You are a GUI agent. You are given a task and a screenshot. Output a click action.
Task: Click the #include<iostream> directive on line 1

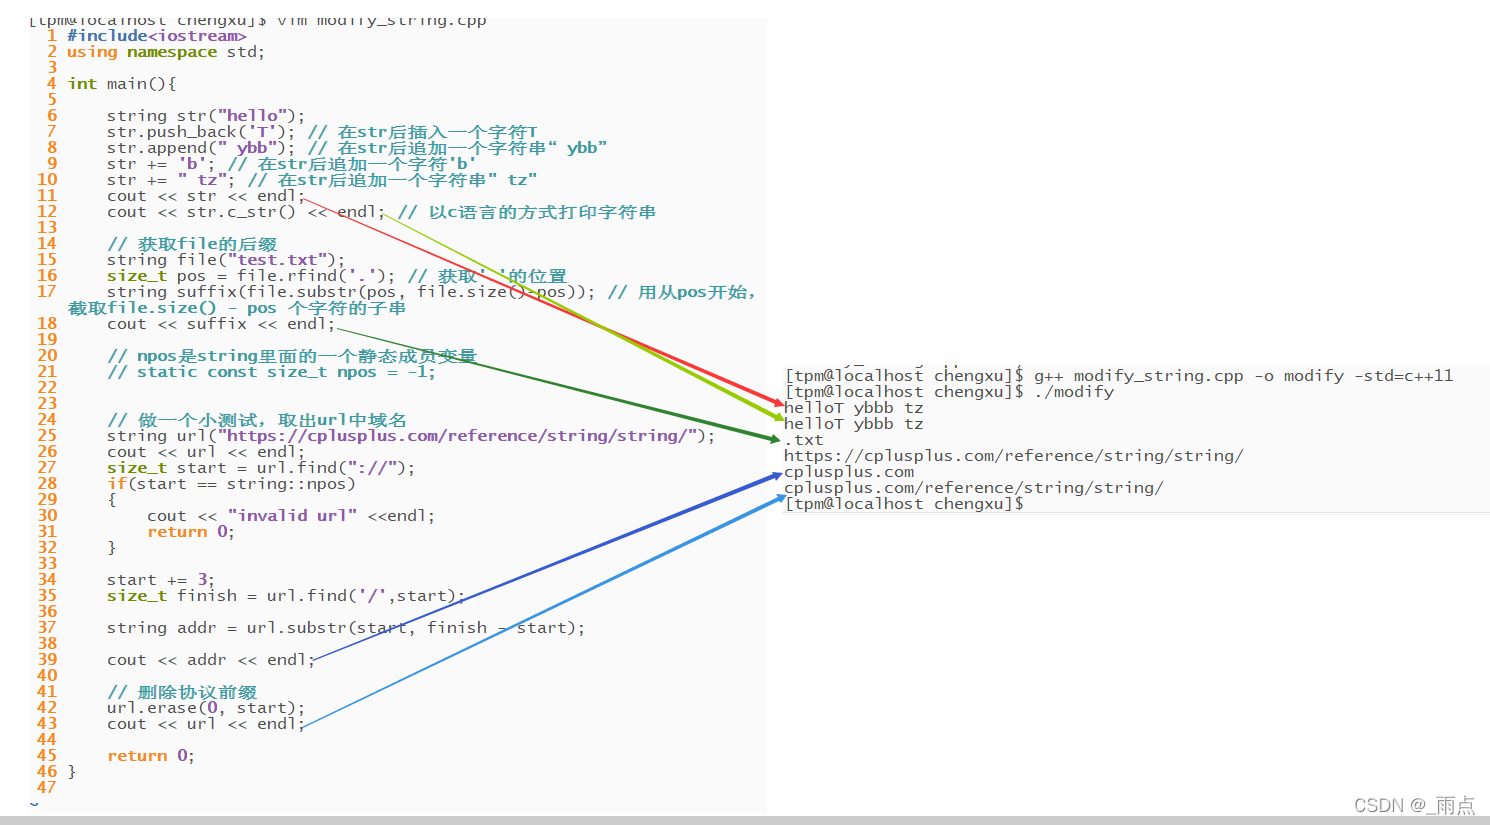point(157,36)
